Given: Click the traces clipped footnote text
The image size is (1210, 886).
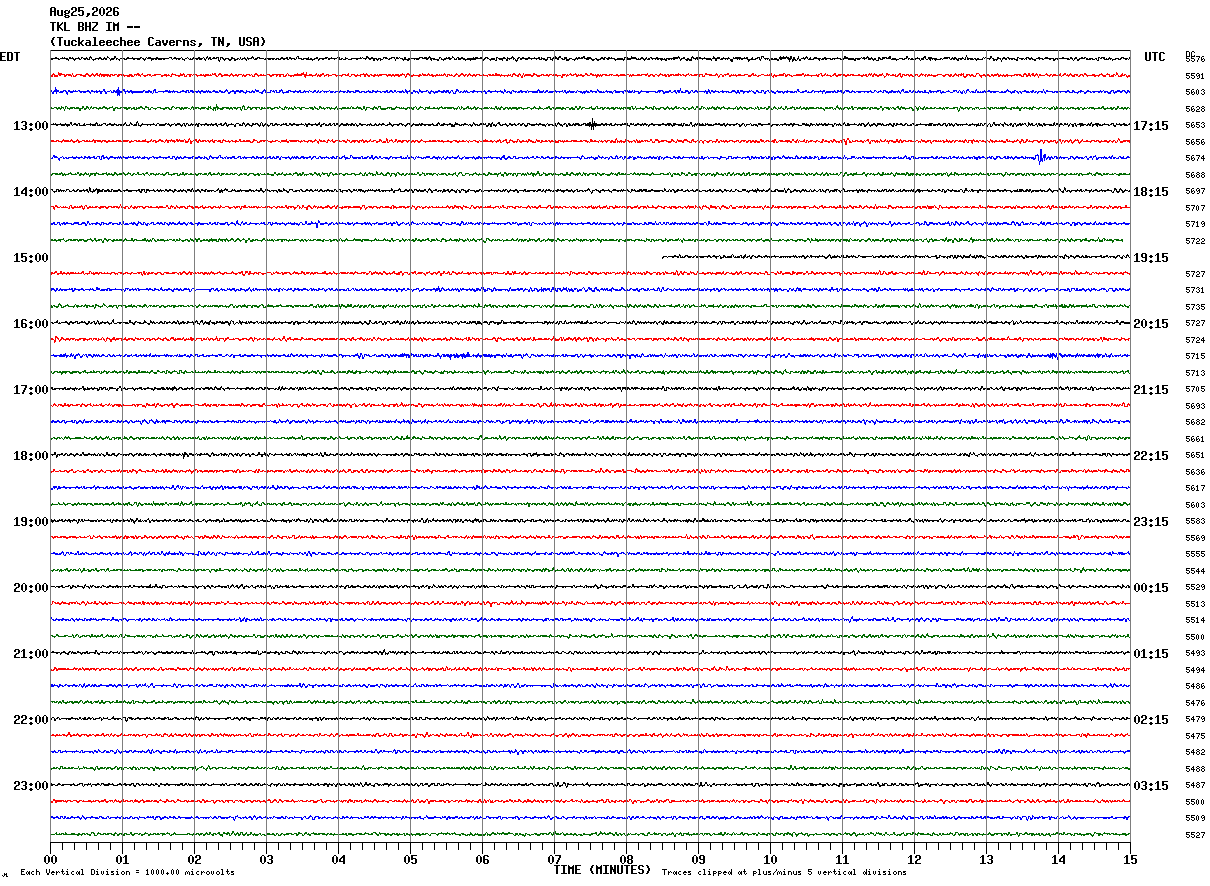Looking at the screenshot, I should coord(784,873).
